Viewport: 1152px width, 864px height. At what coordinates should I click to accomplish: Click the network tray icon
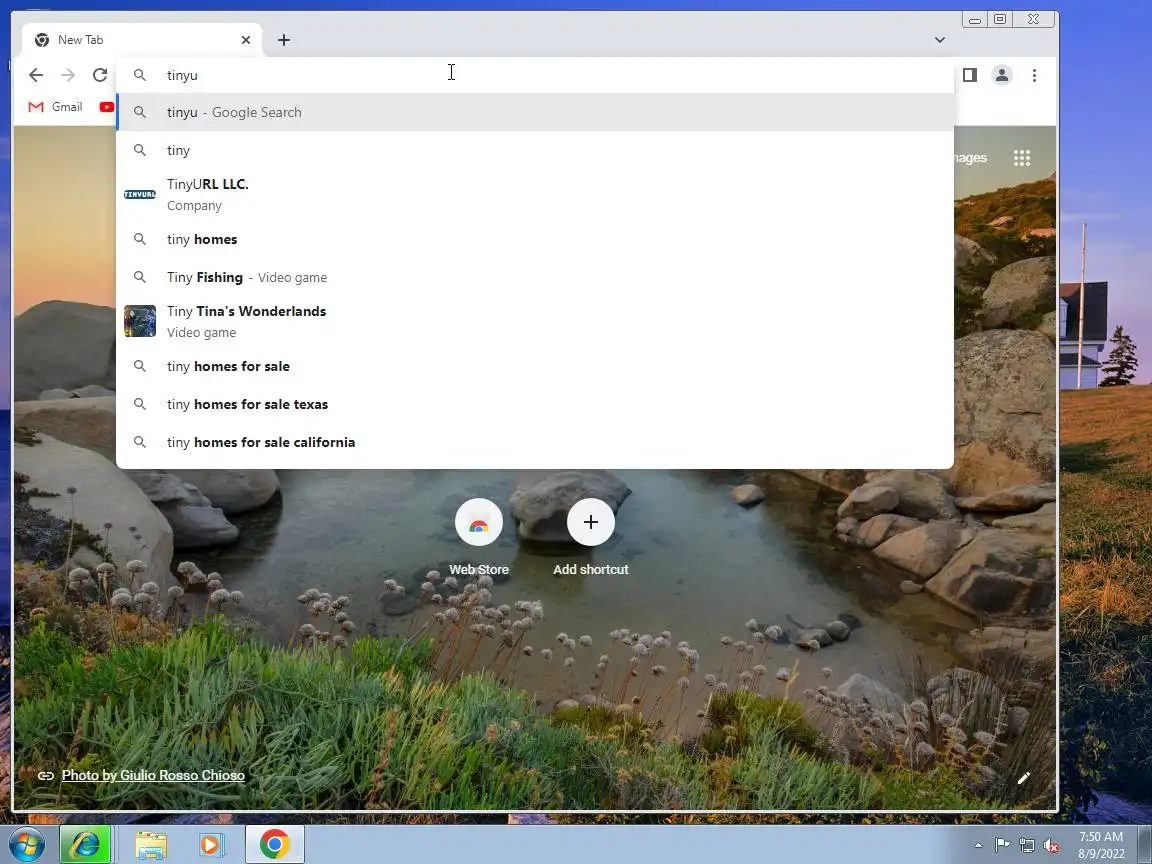[1027, 845]
